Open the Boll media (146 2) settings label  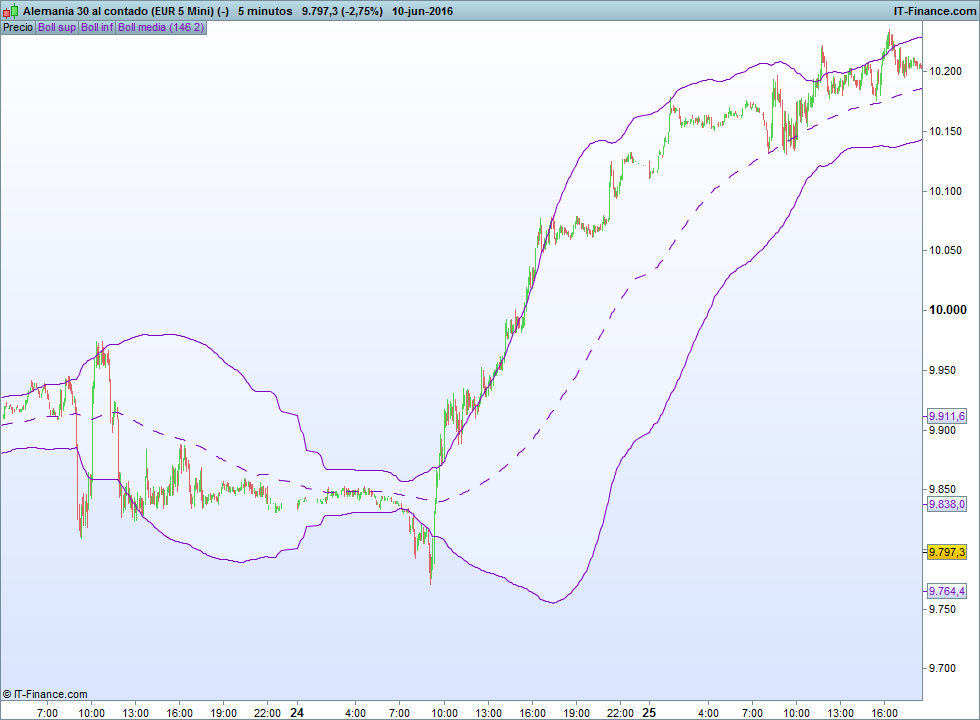click(x=161, y=28)
